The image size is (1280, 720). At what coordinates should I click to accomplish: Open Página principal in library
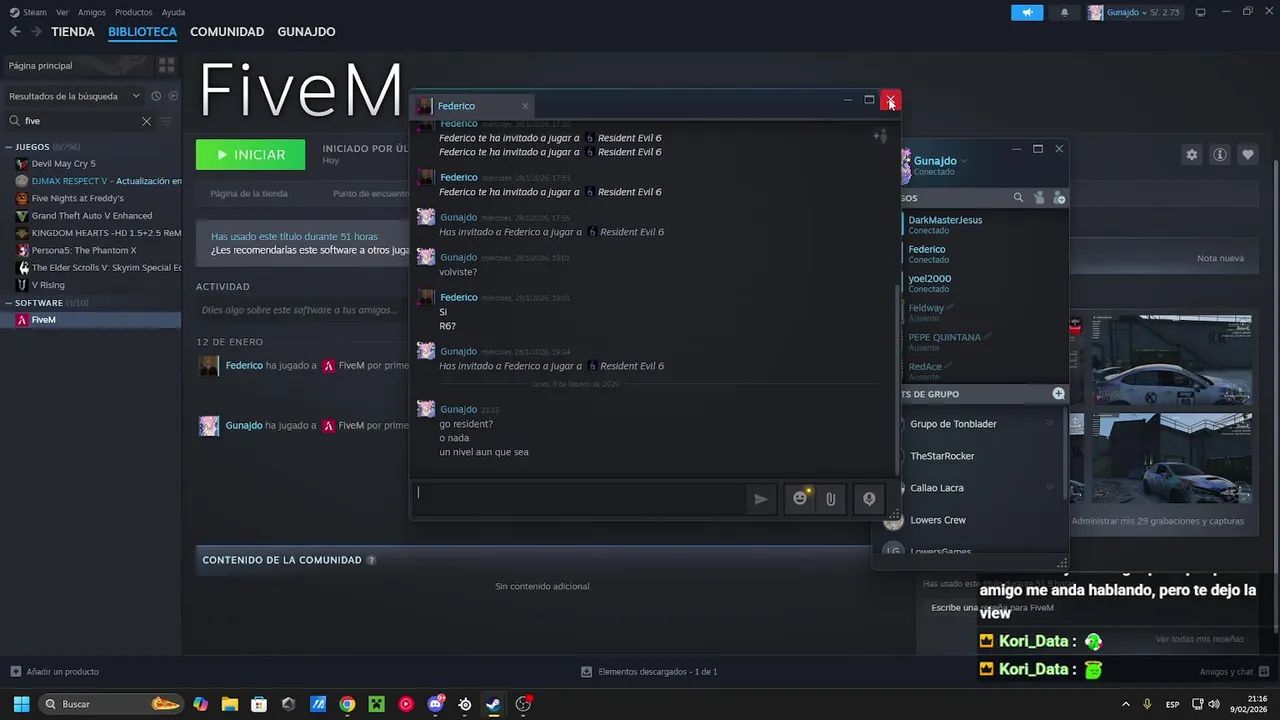point(76,65)
